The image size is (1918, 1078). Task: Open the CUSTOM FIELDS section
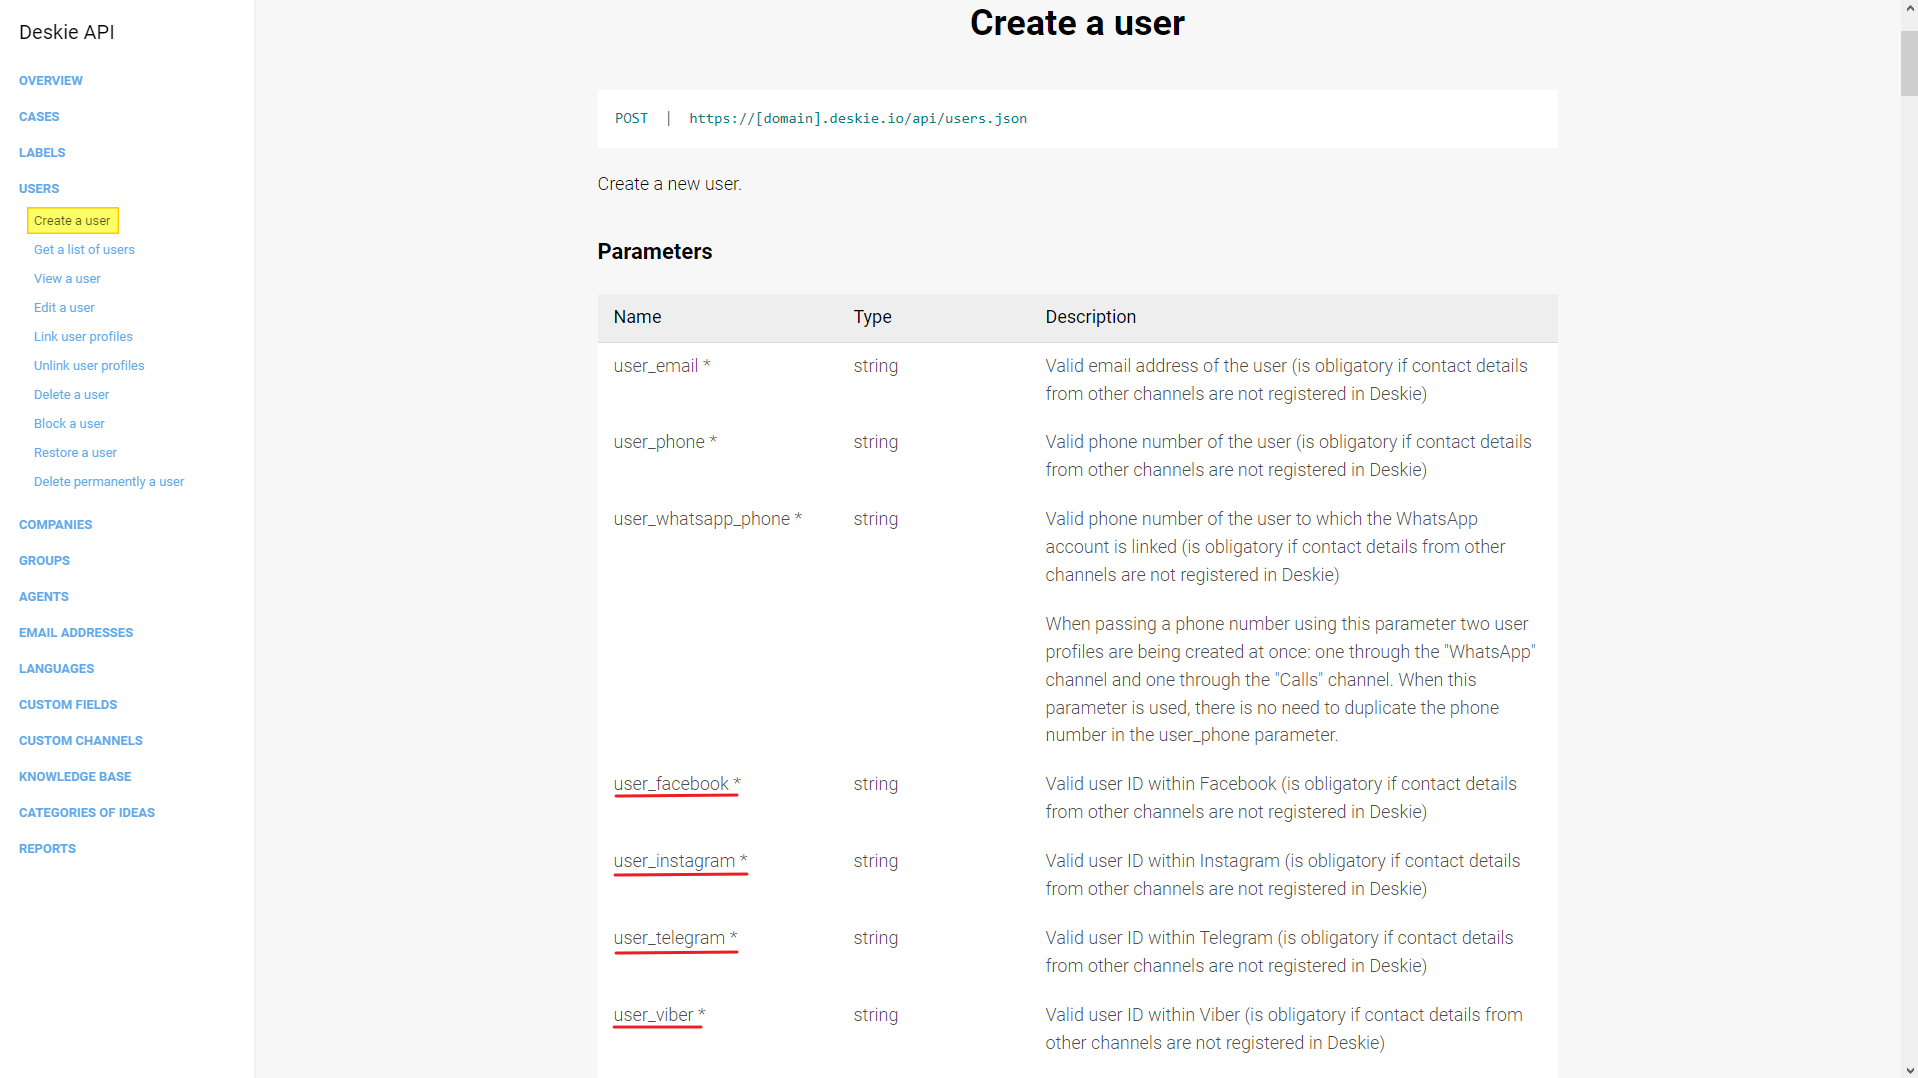(x=68, y=705)
